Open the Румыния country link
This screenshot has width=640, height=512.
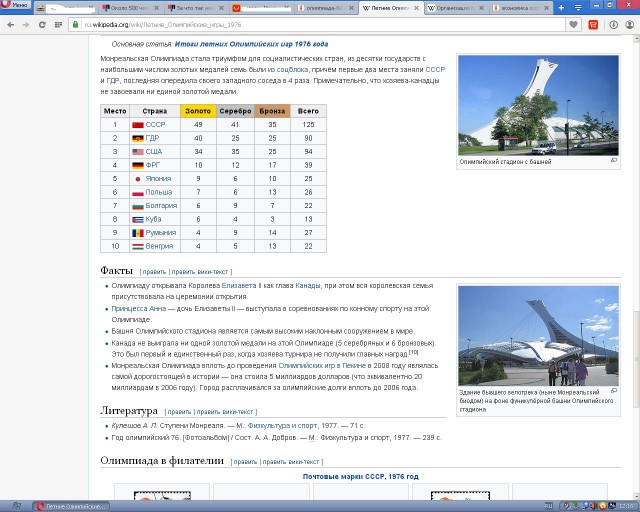(161, 232)
